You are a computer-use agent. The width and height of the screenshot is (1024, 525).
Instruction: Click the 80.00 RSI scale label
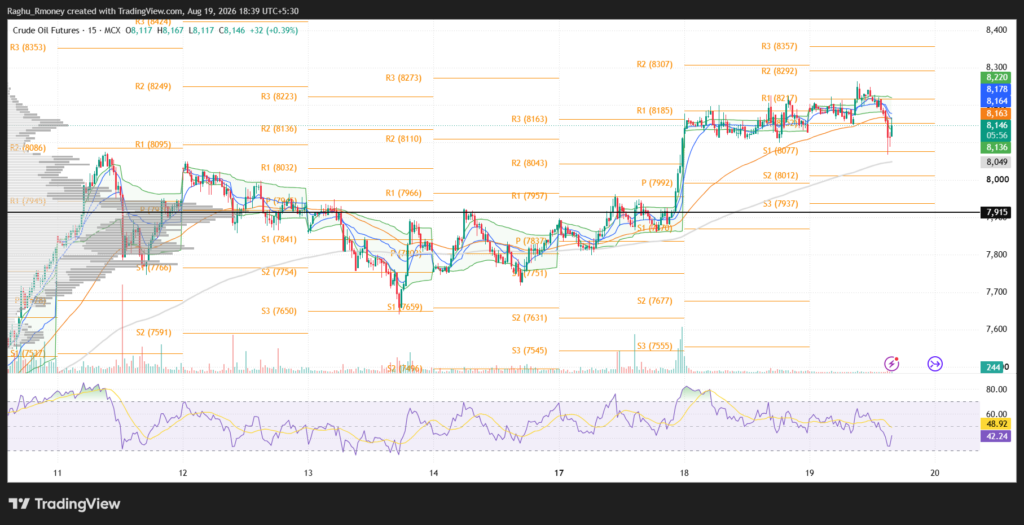(996, 389)
